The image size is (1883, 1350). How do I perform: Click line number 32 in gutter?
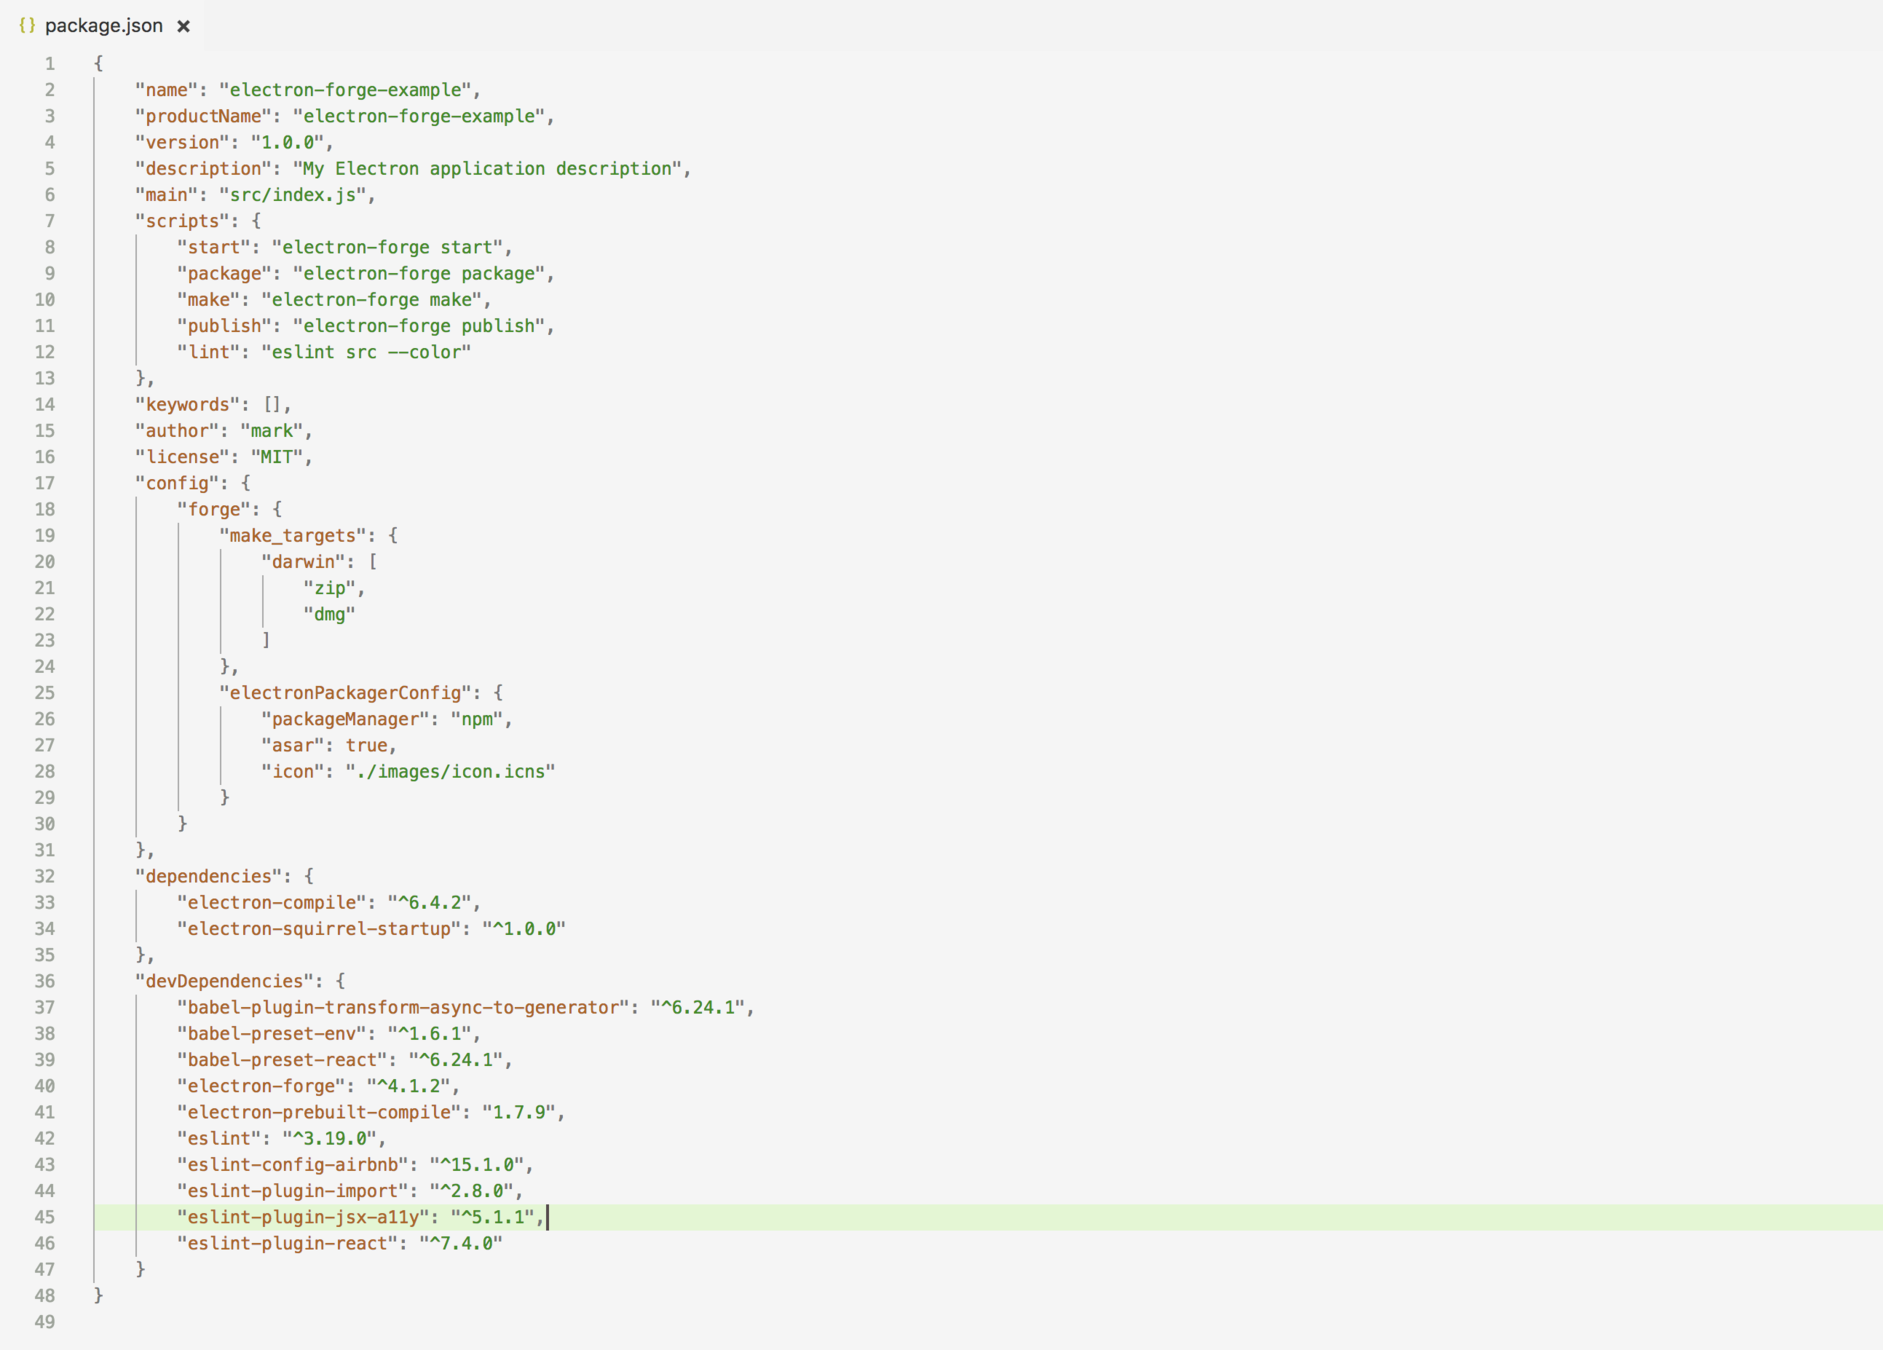click(45, 876)
